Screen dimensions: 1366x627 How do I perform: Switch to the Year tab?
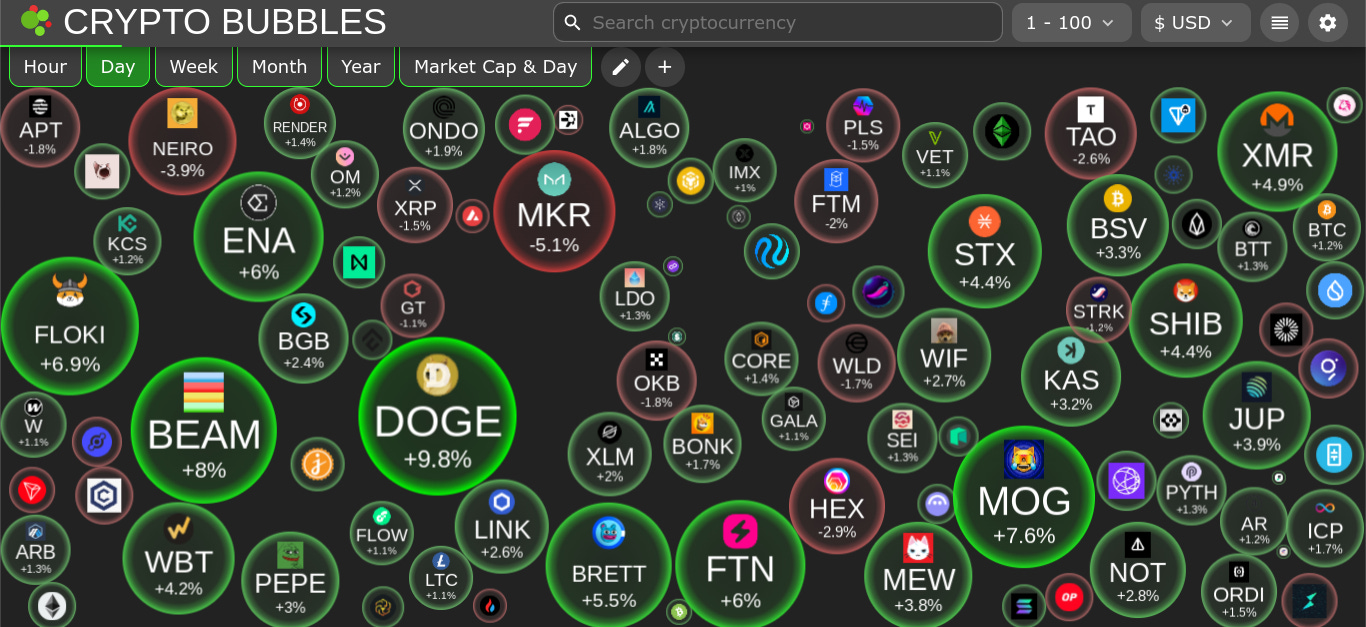pos(361,67)
